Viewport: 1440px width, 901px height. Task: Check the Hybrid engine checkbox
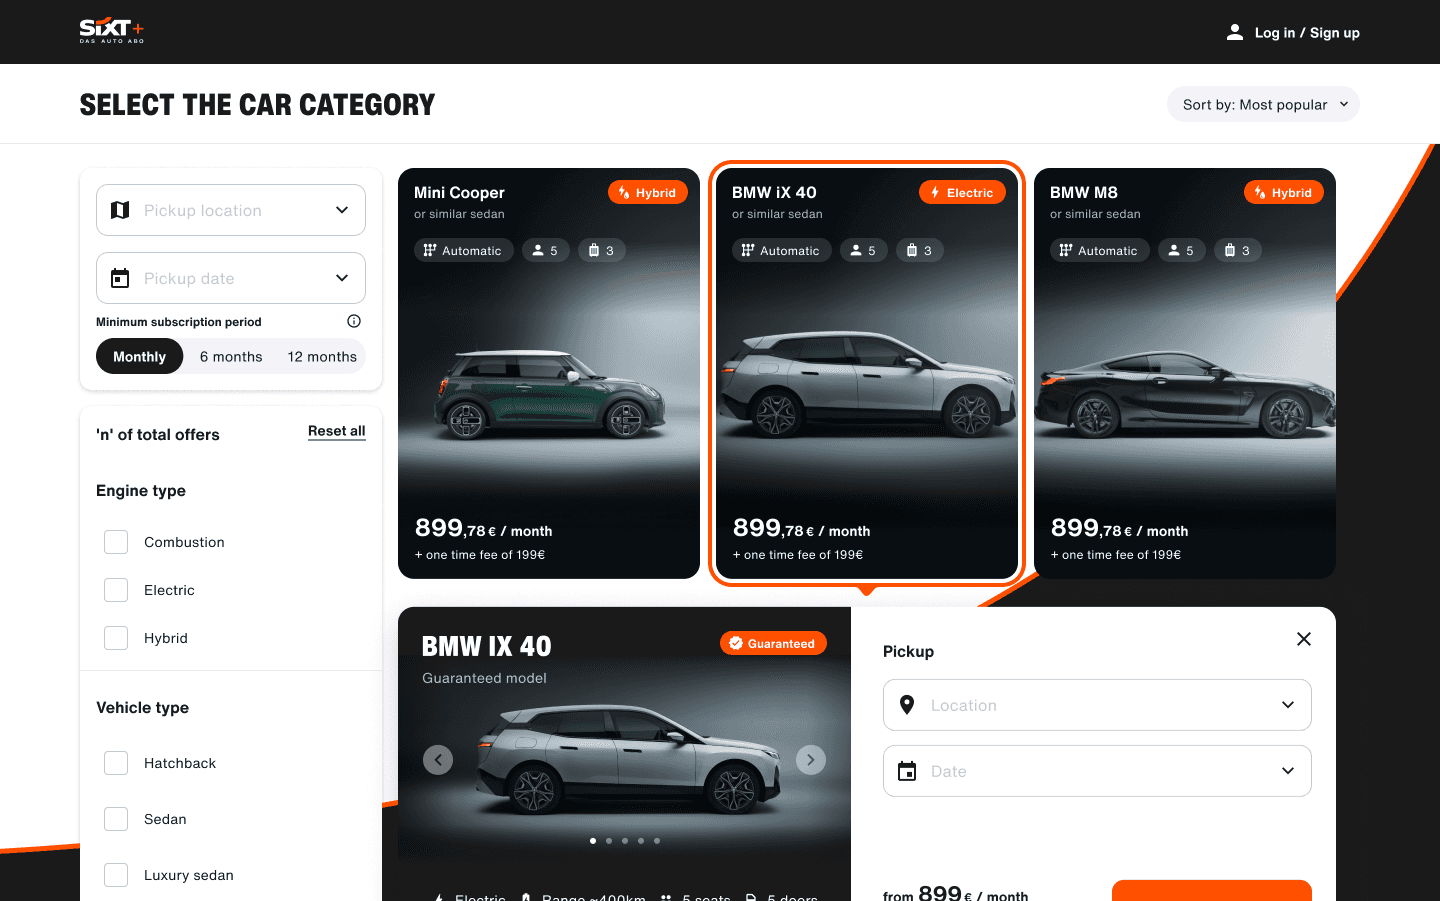(x=116, y=638)
